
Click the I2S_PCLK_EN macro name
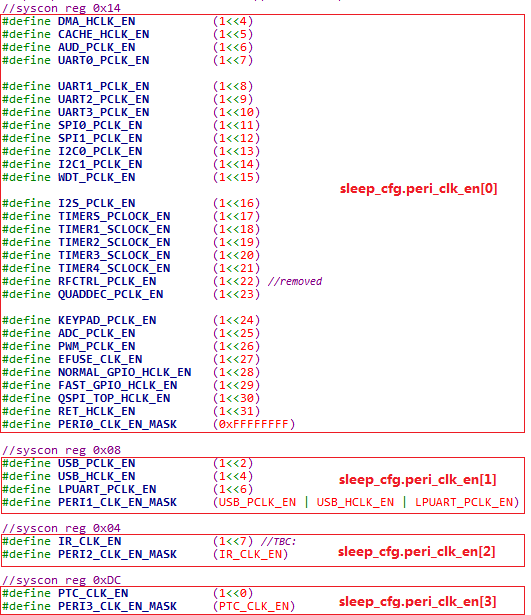(x=96, y=203)
